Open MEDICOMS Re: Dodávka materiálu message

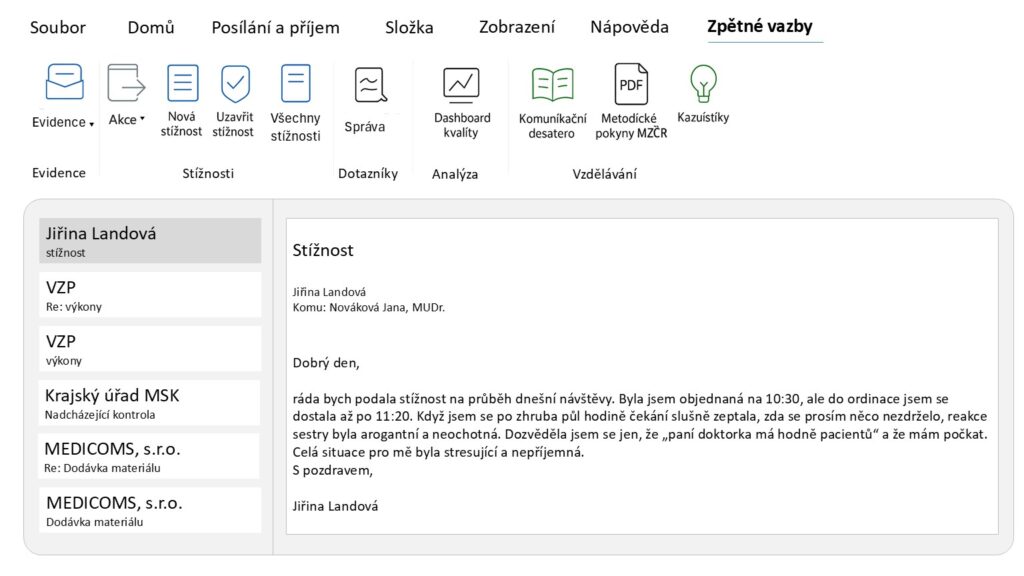click(x=150, y=457)
